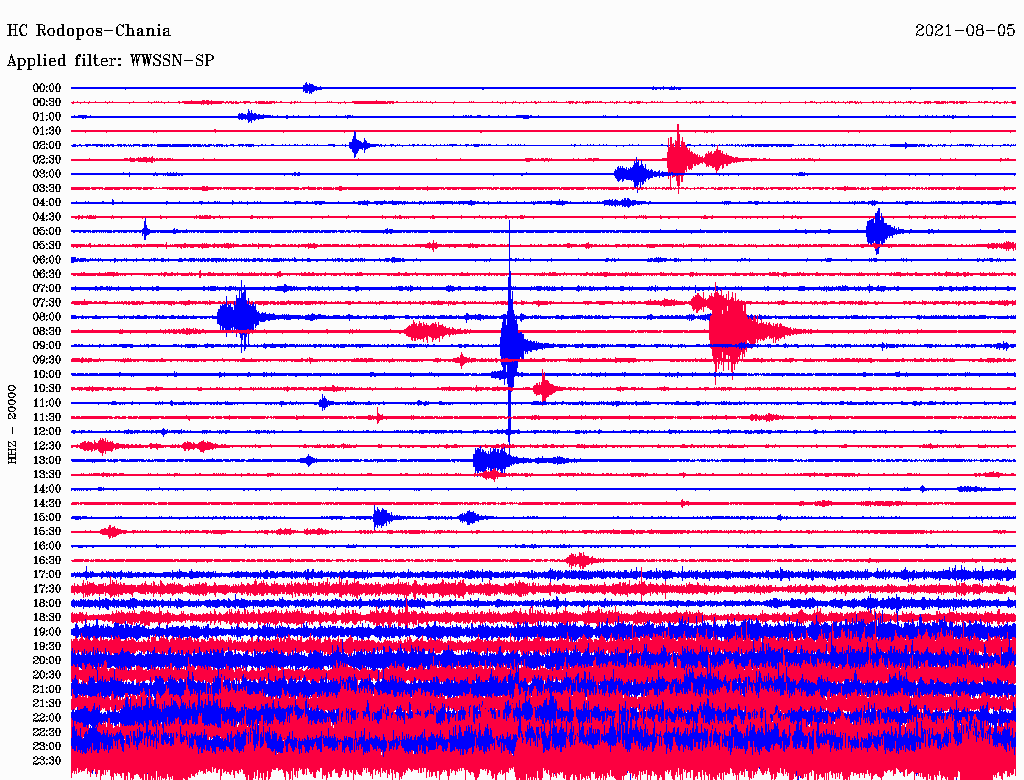Viewport: 1024px width, 780px height.
Task: Click the '08:00' time label
Action: pos(47,317)
